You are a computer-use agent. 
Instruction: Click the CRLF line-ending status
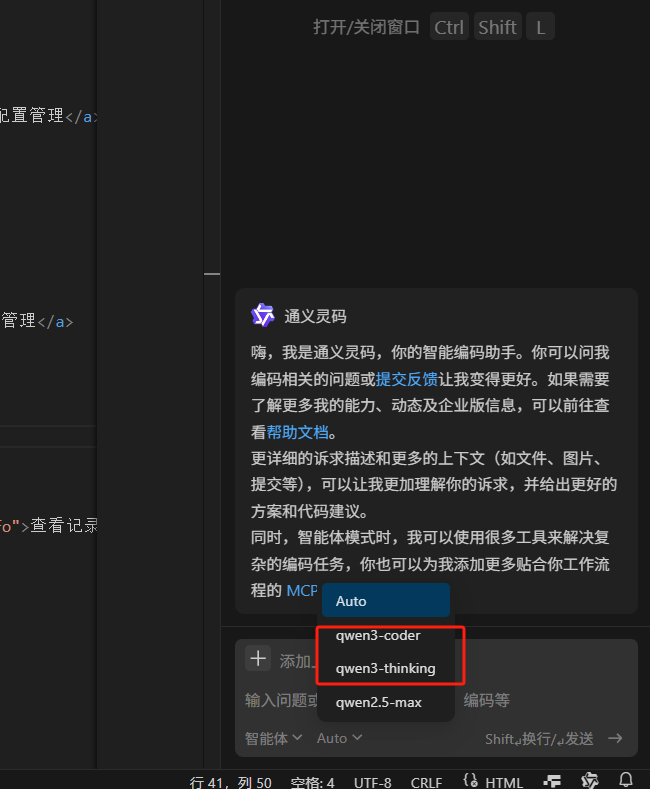[x=426, y=782]
